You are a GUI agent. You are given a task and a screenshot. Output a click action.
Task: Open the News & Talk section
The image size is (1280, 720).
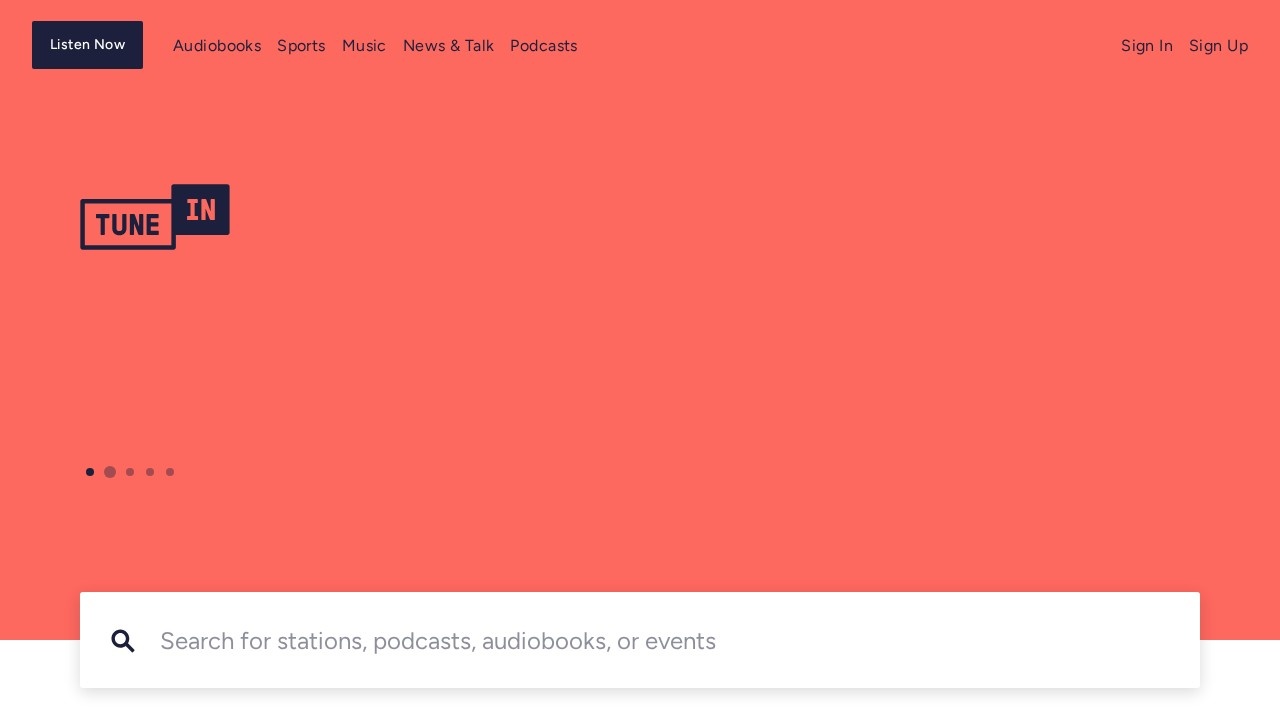pos(448,45)
